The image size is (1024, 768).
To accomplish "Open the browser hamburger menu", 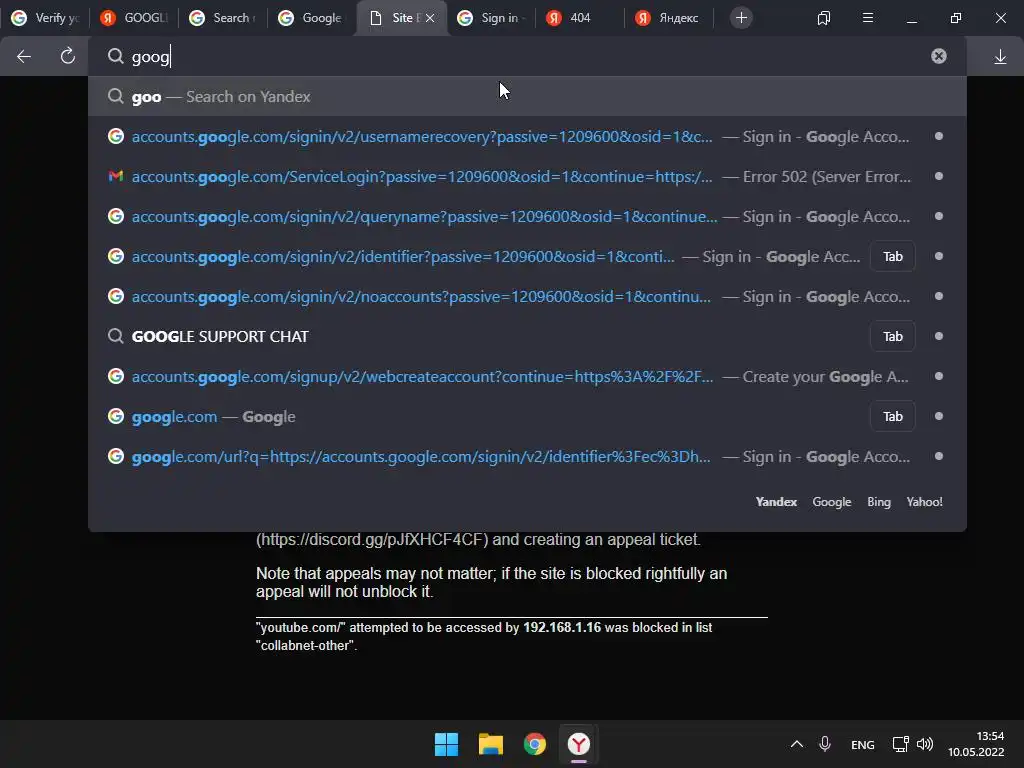I will [868, 18].
